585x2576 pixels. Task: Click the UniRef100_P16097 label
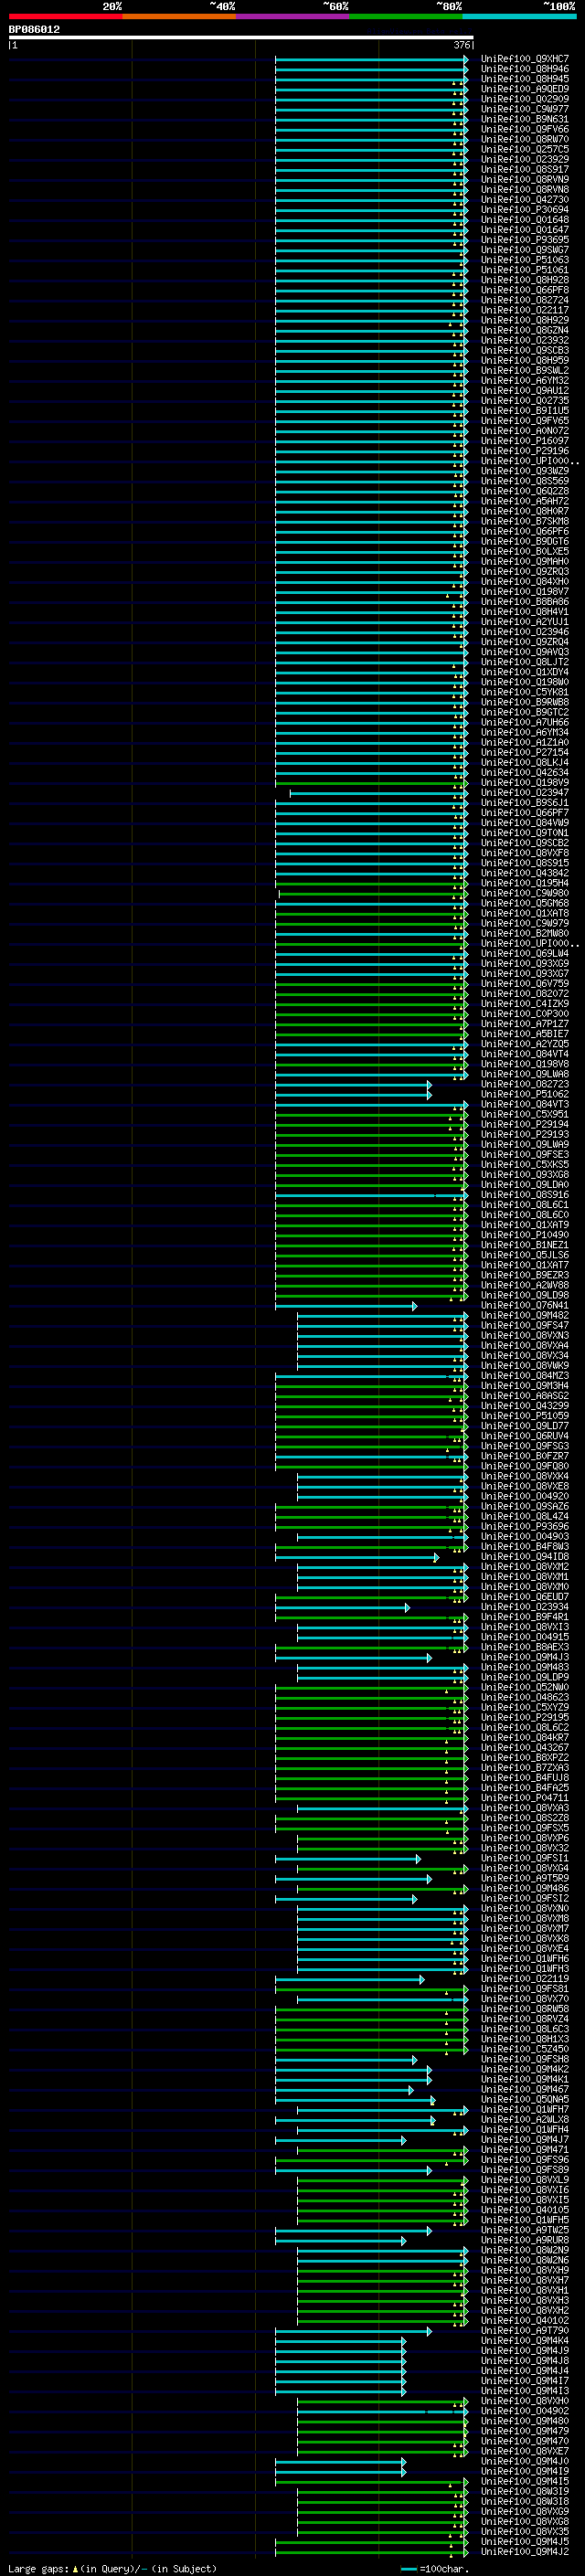point(524,441)
